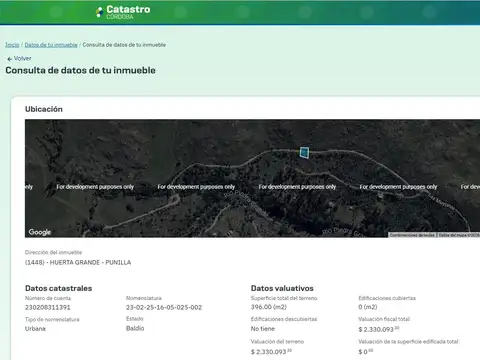480x360 pixels.
Task: Click the 'Baldío' estado value
Action: click(x=135, y=328)
